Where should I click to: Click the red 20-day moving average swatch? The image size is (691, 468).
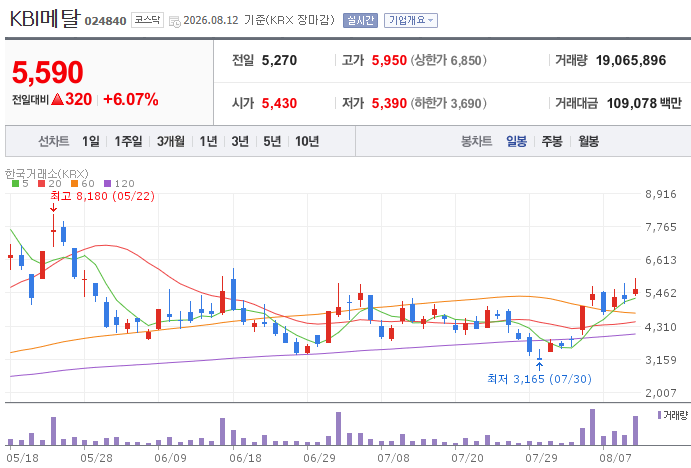[x=41, y=183]
